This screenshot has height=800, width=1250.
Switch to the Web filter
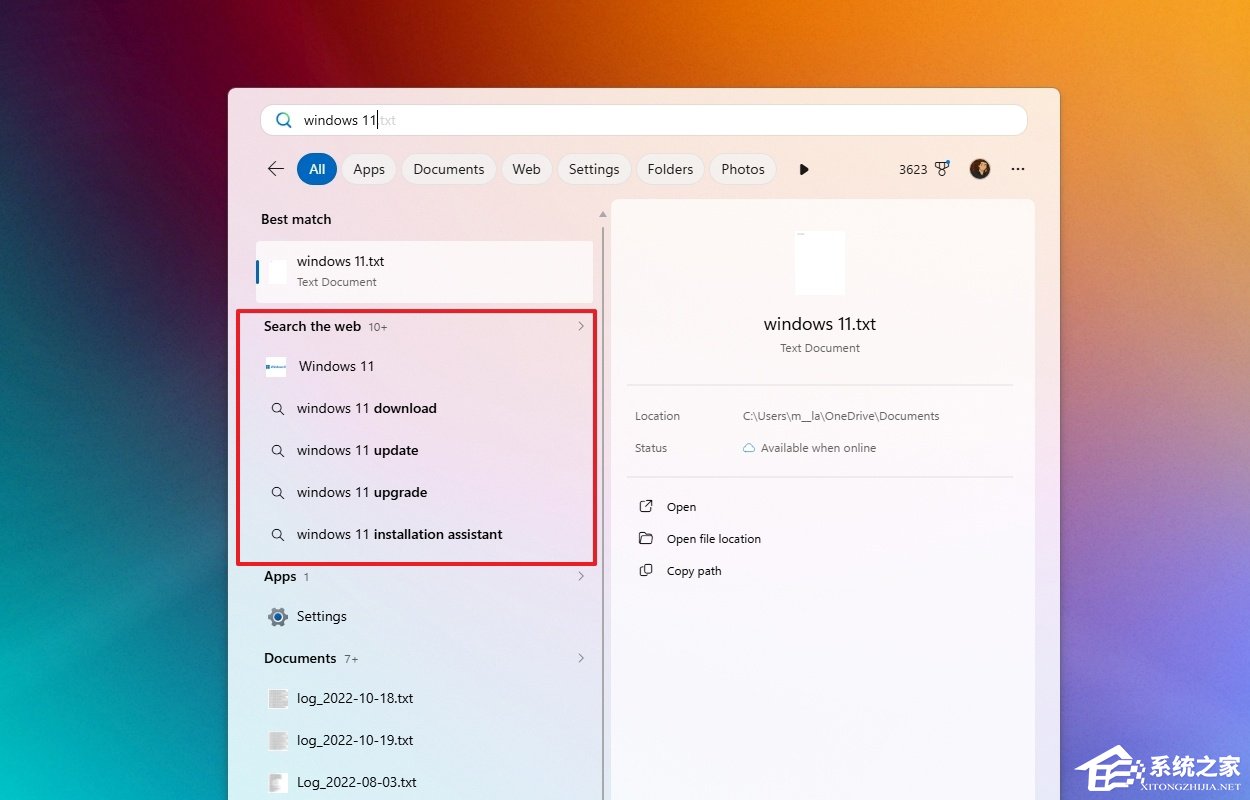(x=526, y=169)
